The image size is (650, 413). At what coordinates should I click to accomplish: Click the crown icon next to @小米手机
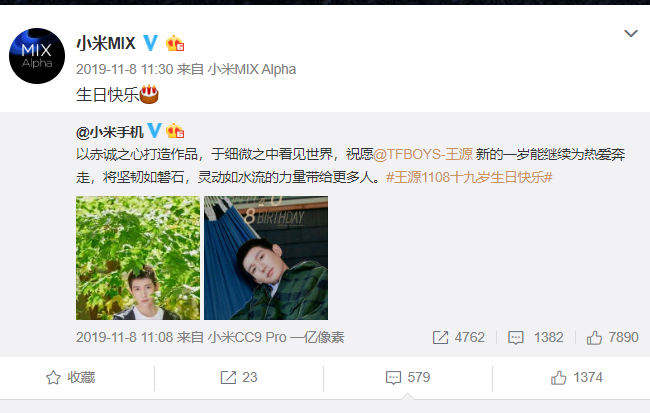(175, 131)
